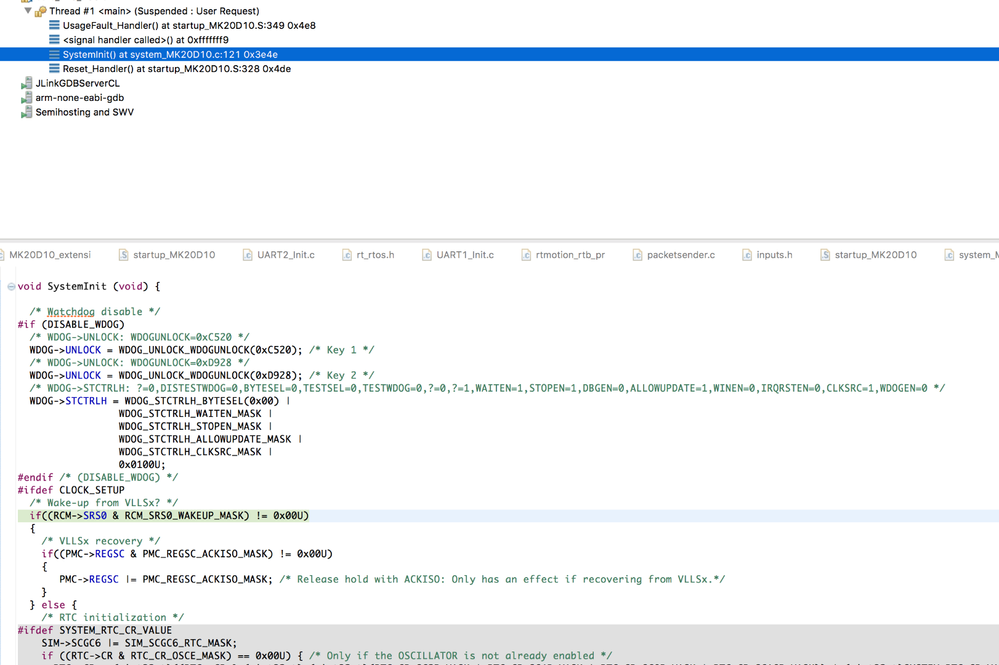
Task: Switch to the inputs.h tab
Action: [x=768, y=255]
